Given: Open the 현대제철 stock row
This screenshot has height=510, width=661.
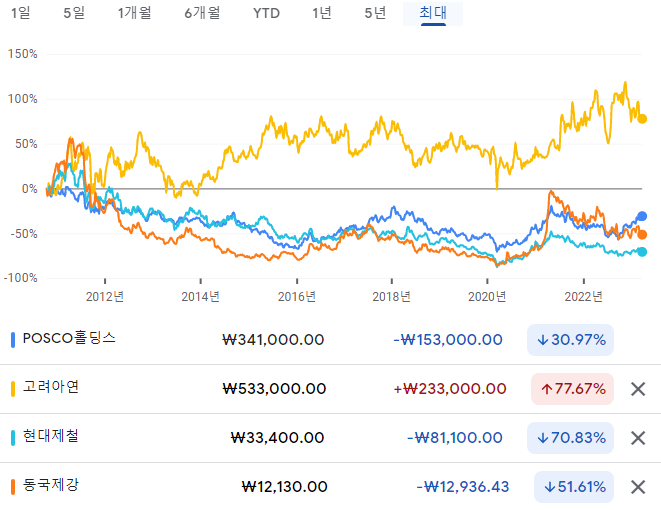Looking at the screenshot, I should [x=330, y=438].
